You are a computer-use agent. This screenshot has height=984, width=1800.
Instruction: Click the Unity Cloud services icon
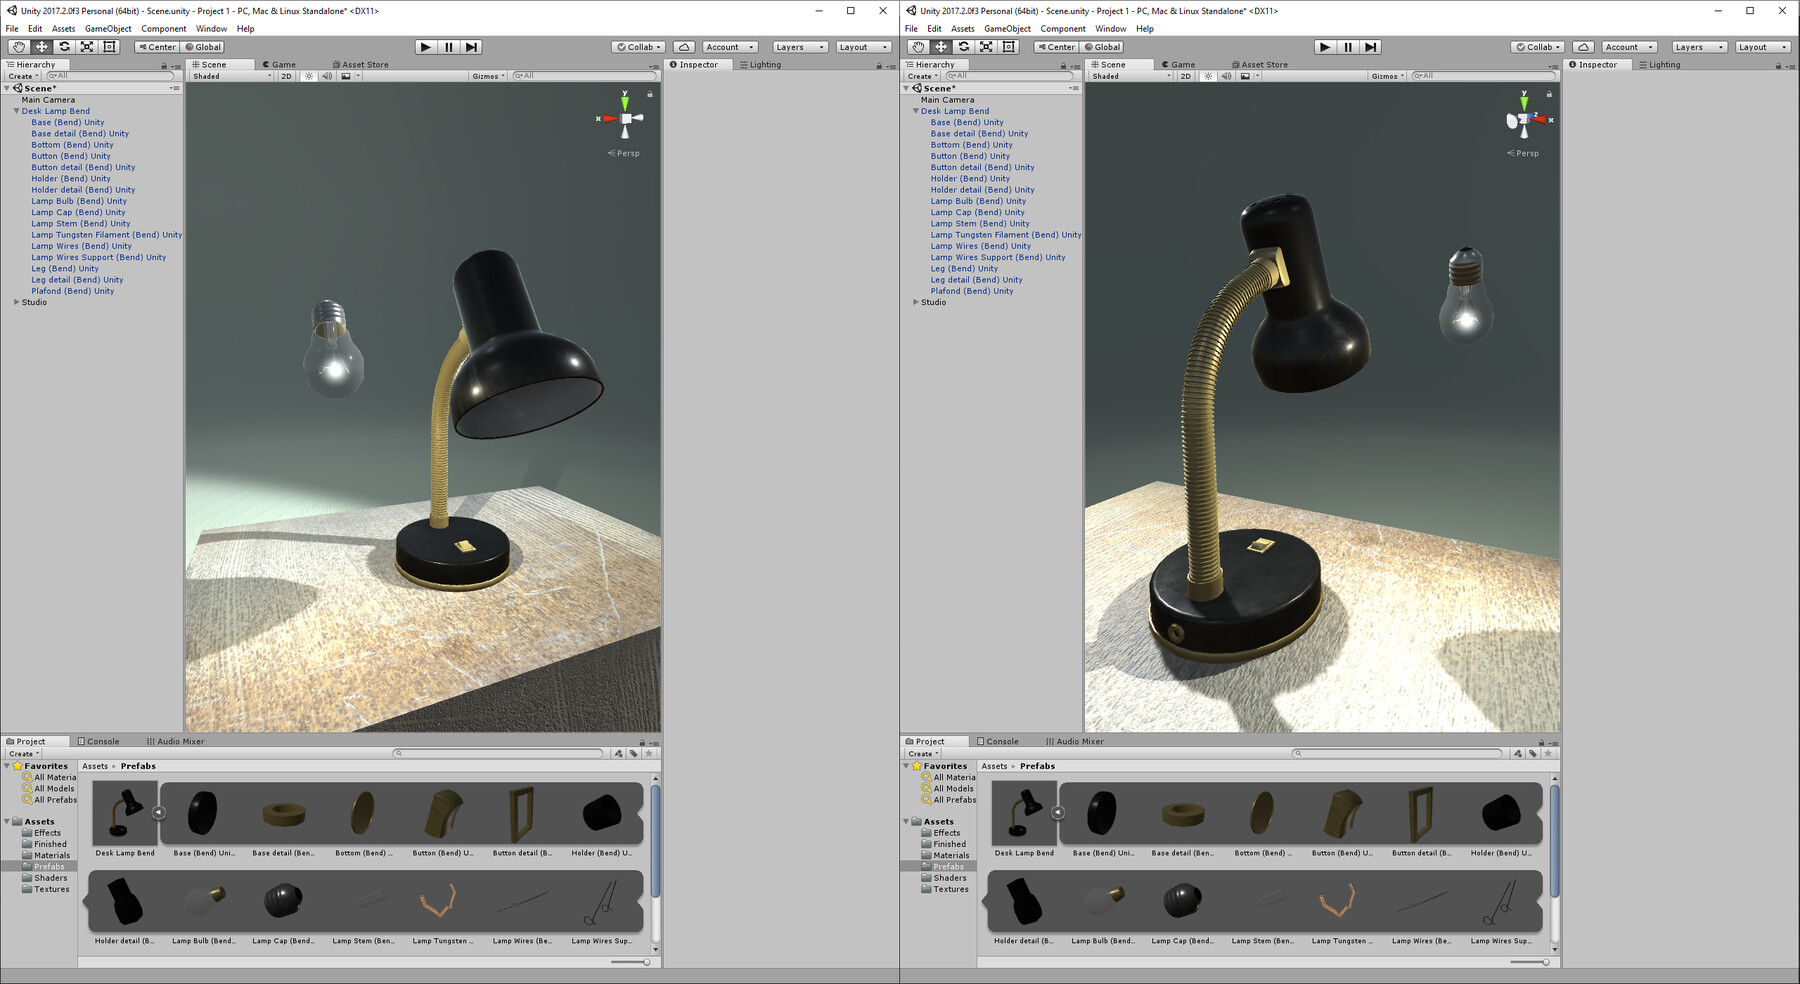pyautogui.click(x=684, y=46)
